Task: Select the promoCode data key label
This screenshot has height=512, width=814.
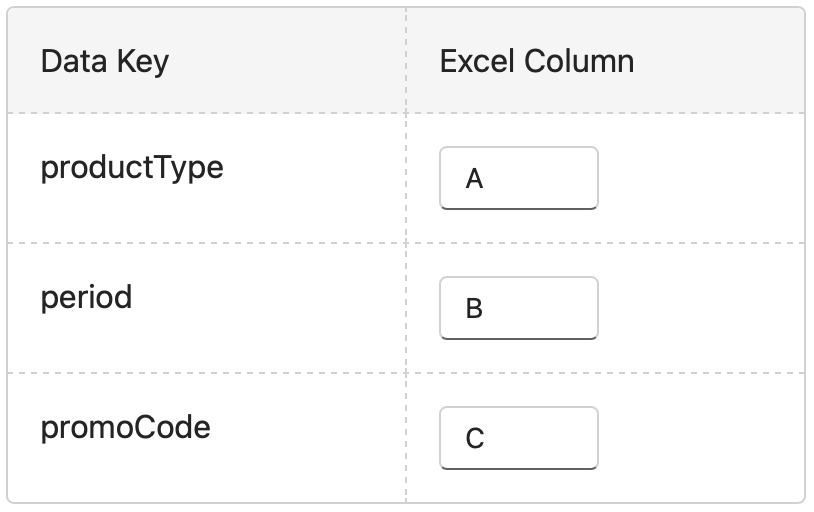Action: 126,427
